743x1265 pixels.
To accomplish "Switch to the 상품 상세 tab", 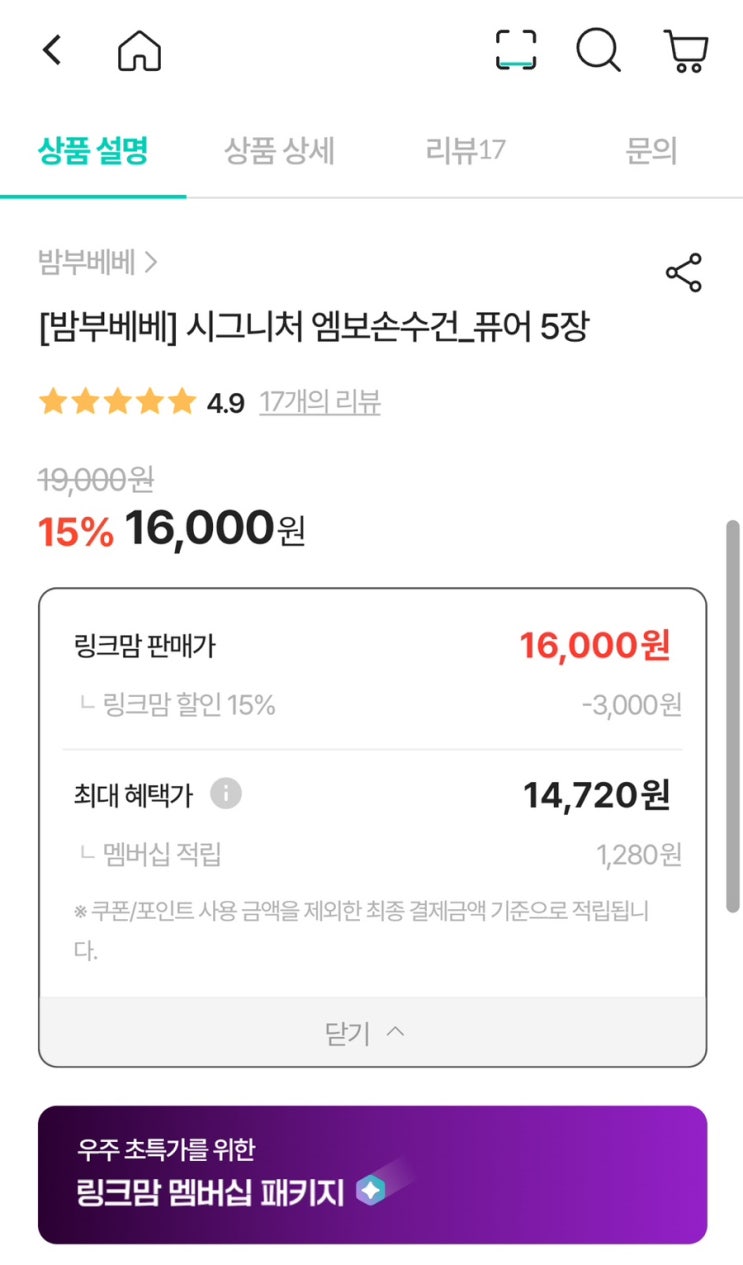I will (279, 151).
